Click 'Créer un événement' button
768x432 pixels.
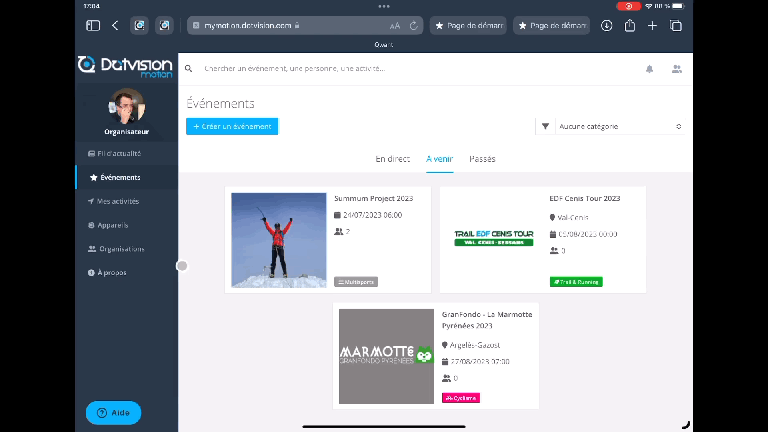click(232, 127)
